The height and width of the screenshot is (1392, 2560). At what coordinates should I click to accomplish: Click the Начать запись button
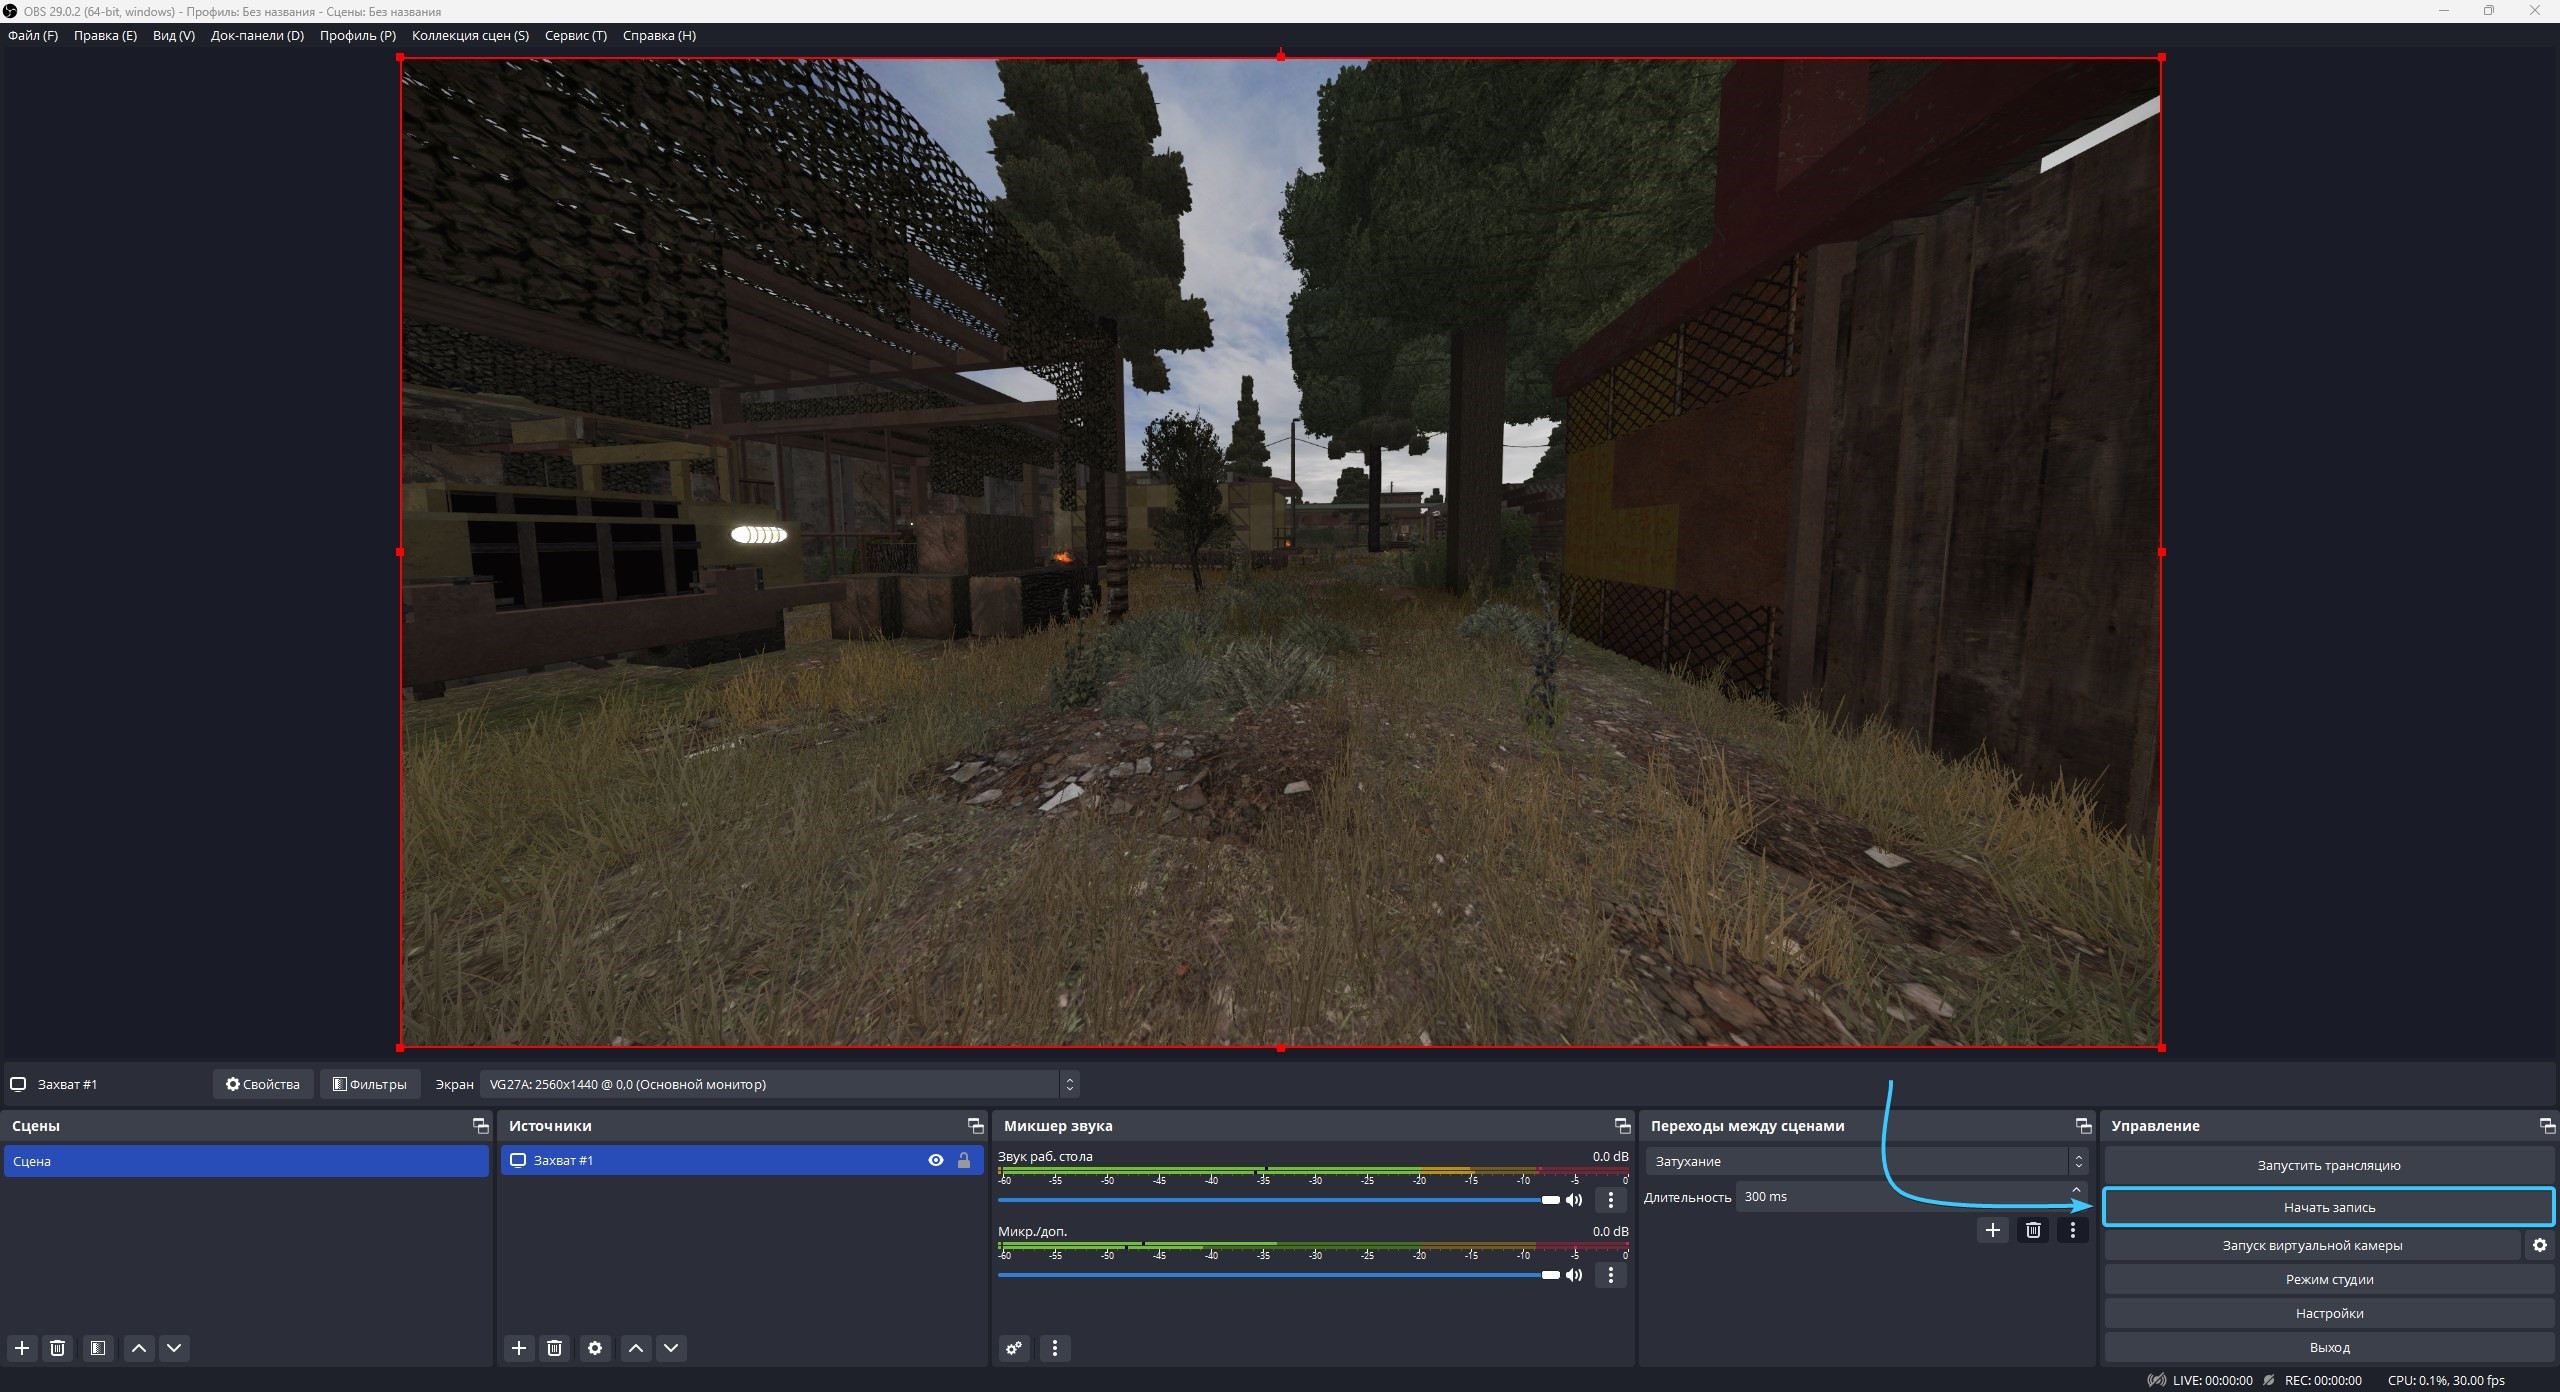coord(2329,1207)
